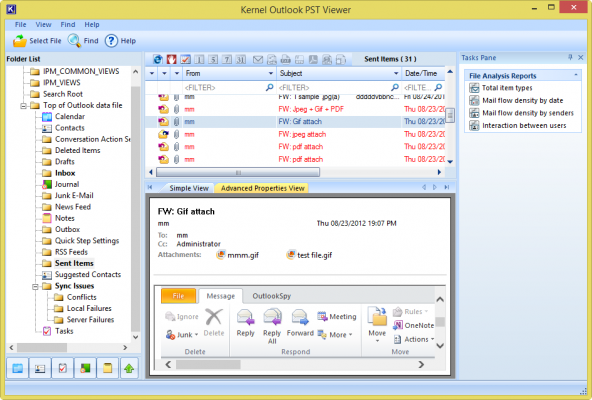The image size is (592, 400).
Task: Select the FW: Jpeg + Gif + PDF message
Action: [x=295, y=109]
